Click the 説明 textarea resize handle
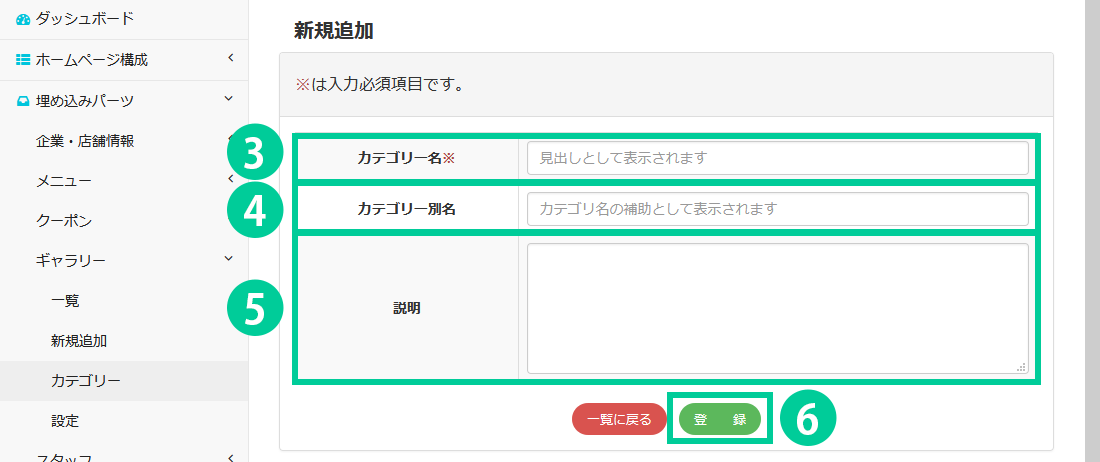 point(1021,367)
